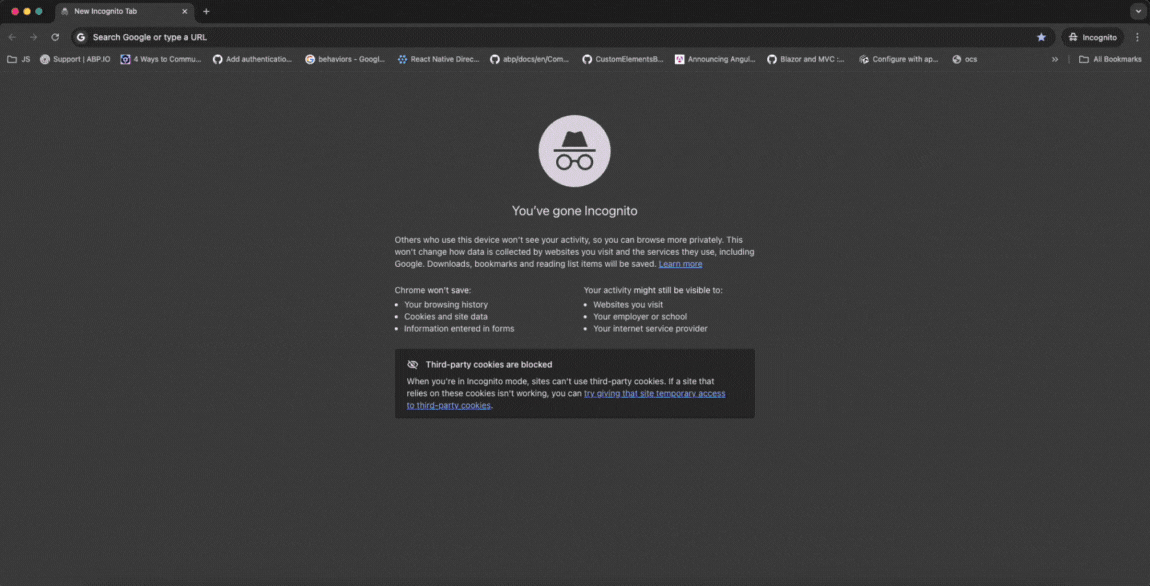Open the Support | ABP.IO bookmark
The height and width of the screenshot is (586, 1150).
75,59
